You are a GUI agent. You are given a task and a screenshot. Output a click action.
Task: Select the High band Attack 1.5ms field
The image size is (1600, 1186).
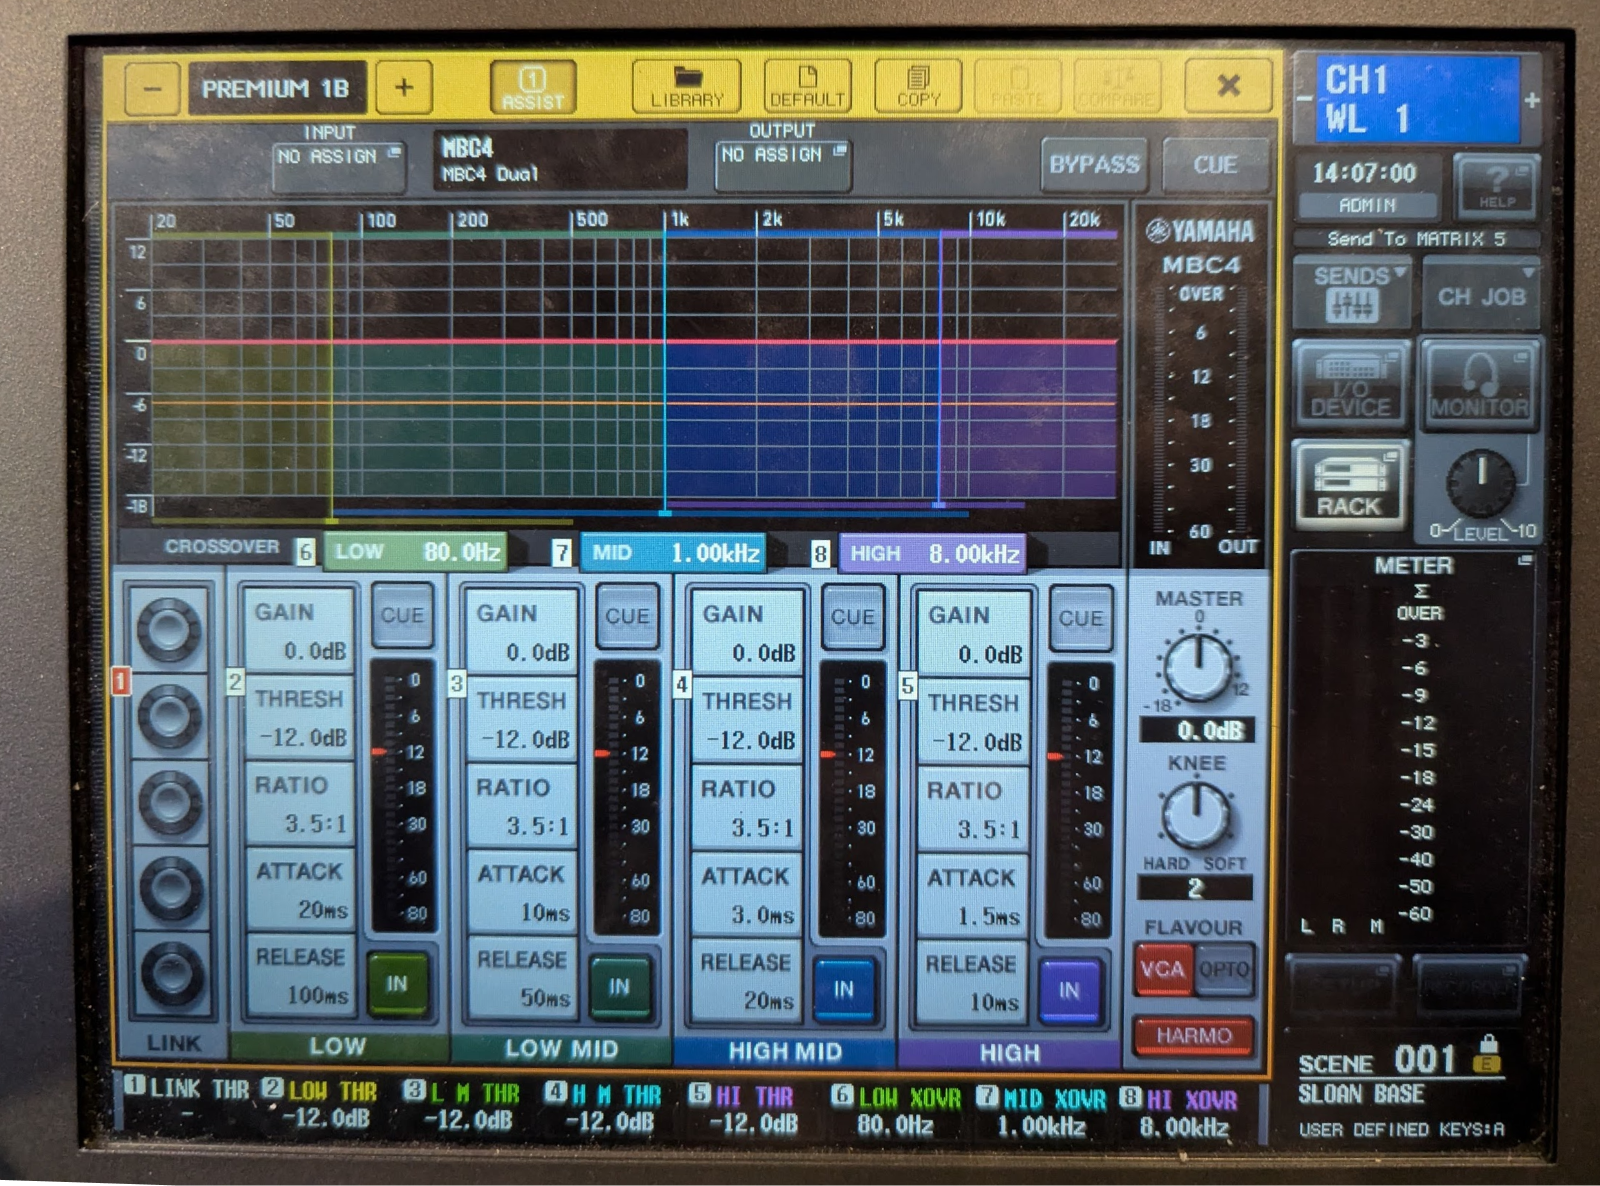[x=973, y=896]
